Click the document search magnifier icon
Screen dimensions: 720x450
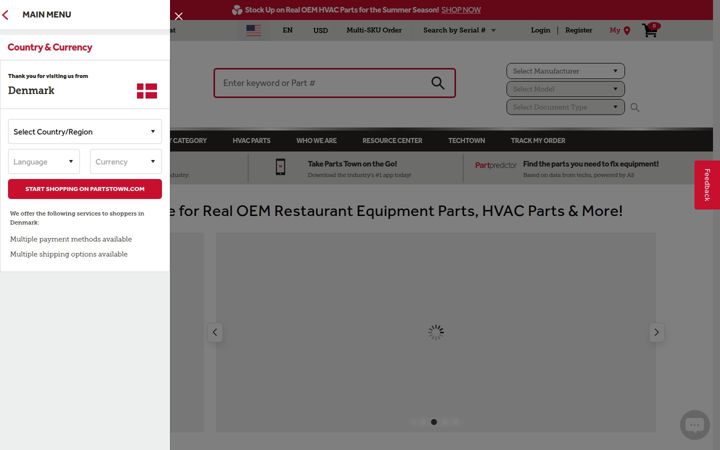(x=635, y=107)
